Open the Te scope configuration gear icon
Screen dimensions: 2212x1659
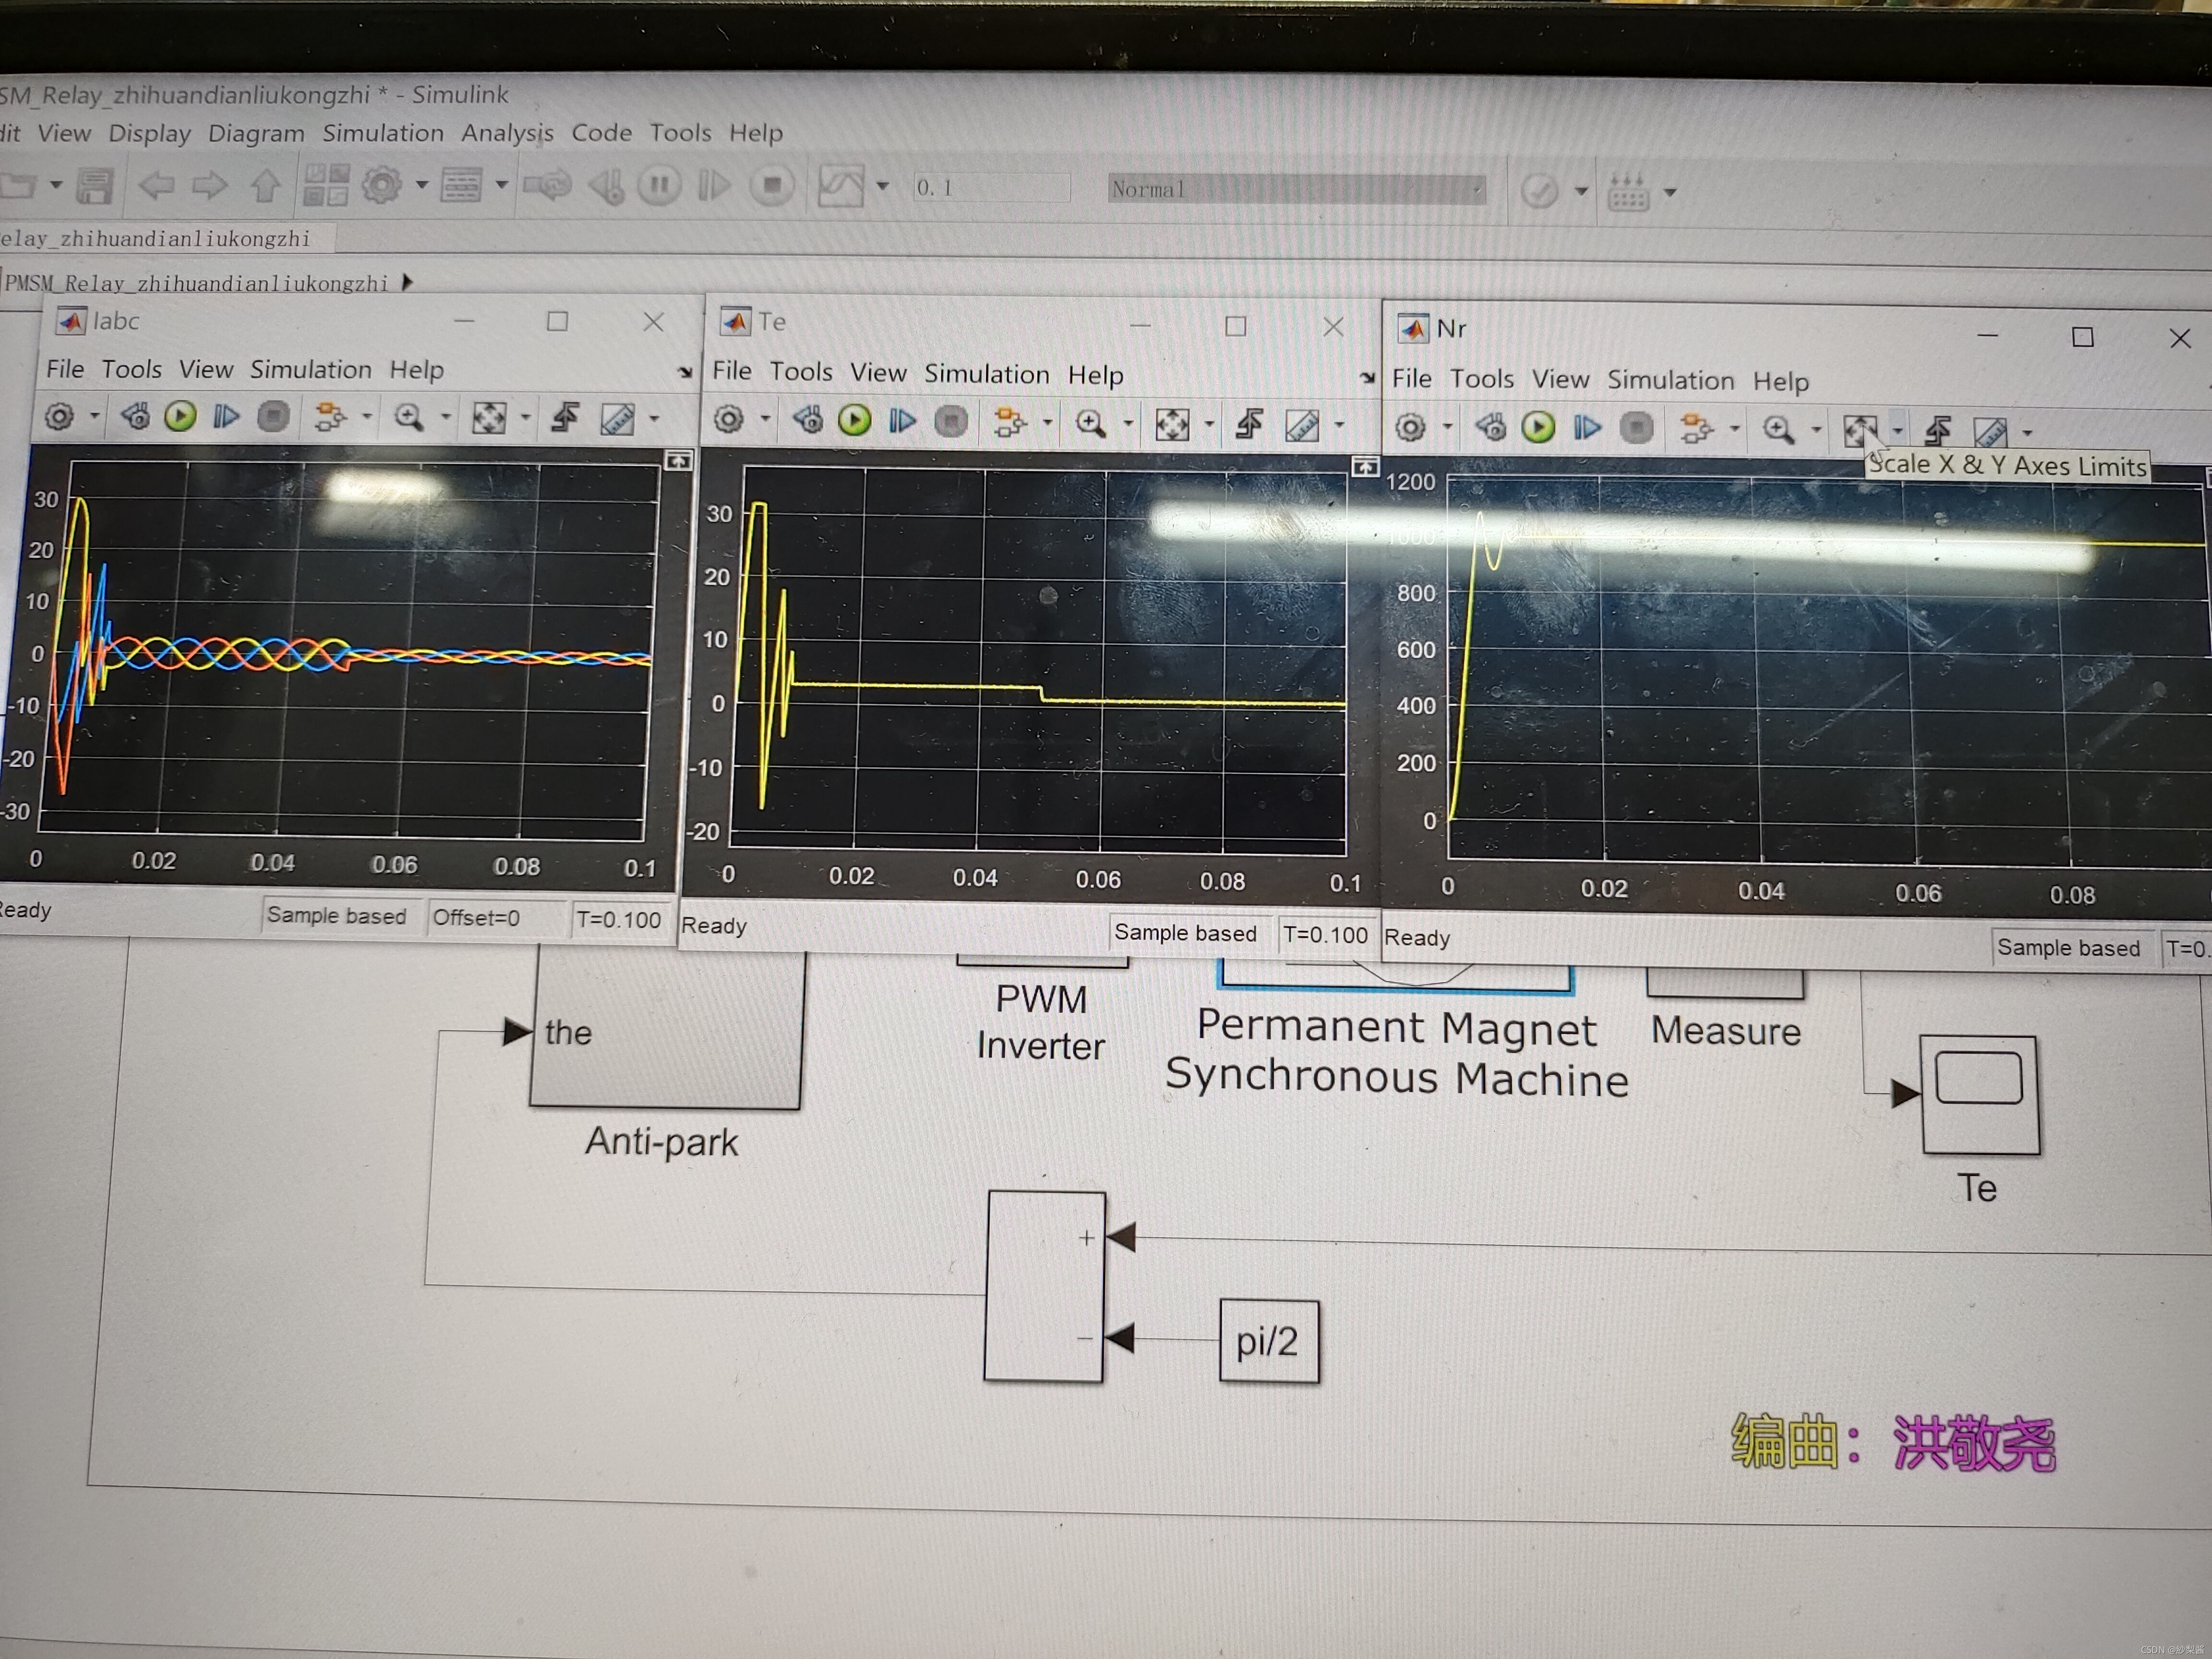[x=729, y=420]
